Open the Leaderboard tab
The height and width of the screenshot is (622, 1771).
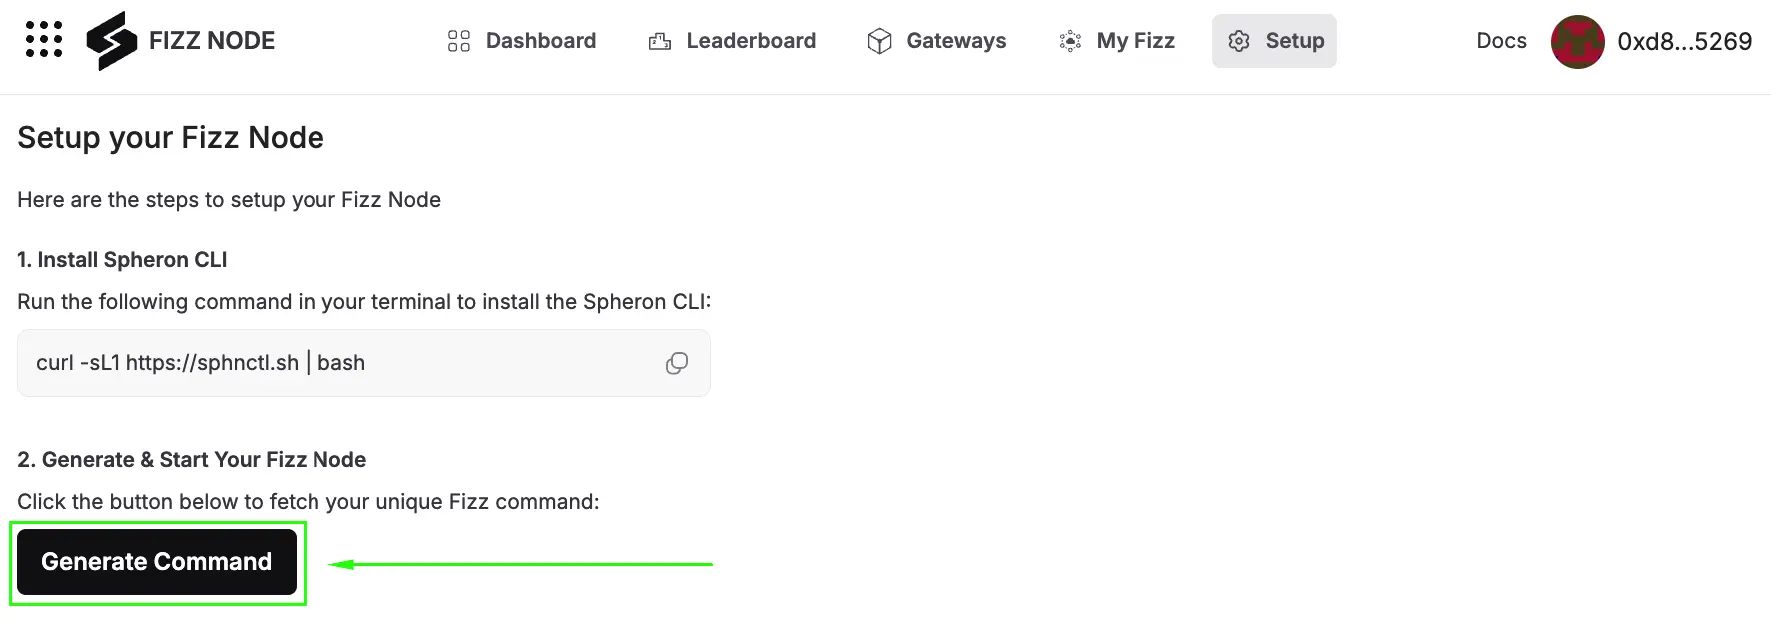pyautogui.click(x=751, y=41)
